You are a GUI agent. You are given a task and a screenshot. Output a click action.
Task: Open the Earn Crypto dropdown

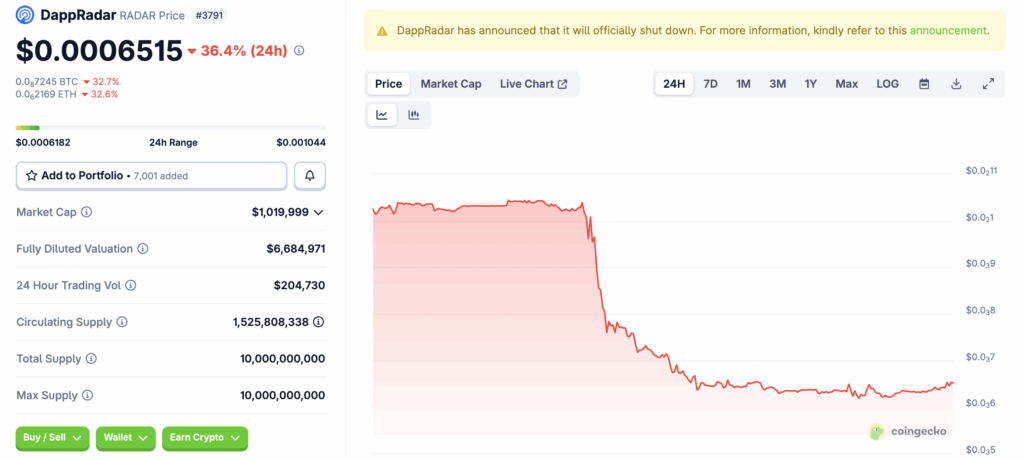204,437
